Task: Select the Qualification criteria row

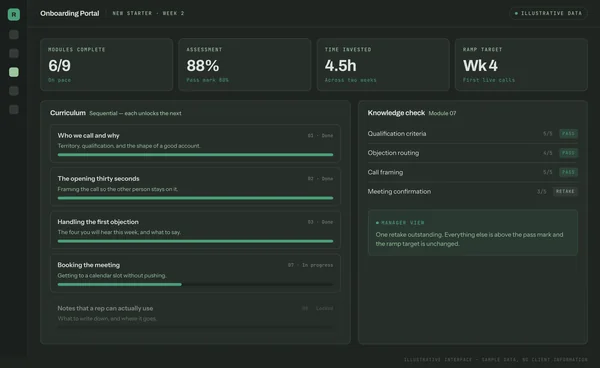Action: pyautogui.click(x=473, y=134)
